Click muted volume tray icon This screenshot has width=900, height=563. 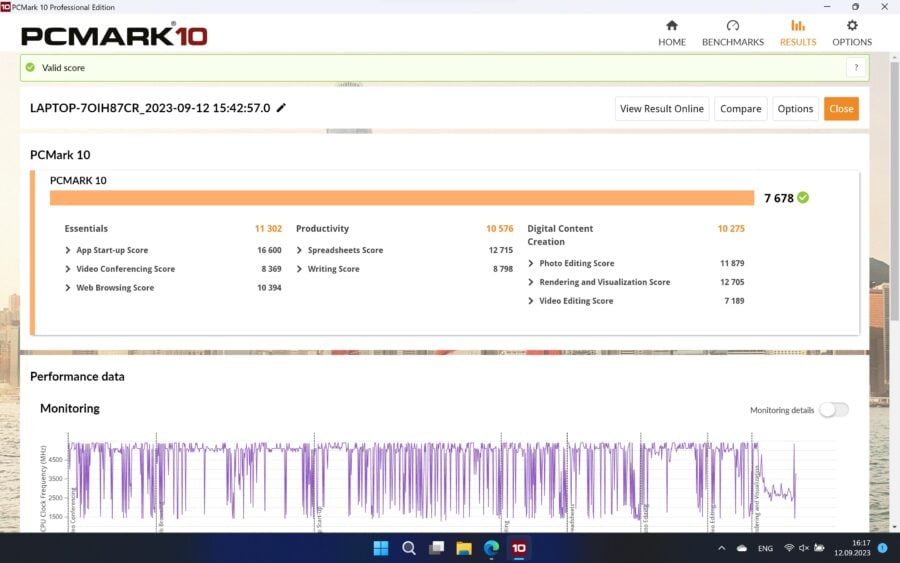[x=804, y=548]
